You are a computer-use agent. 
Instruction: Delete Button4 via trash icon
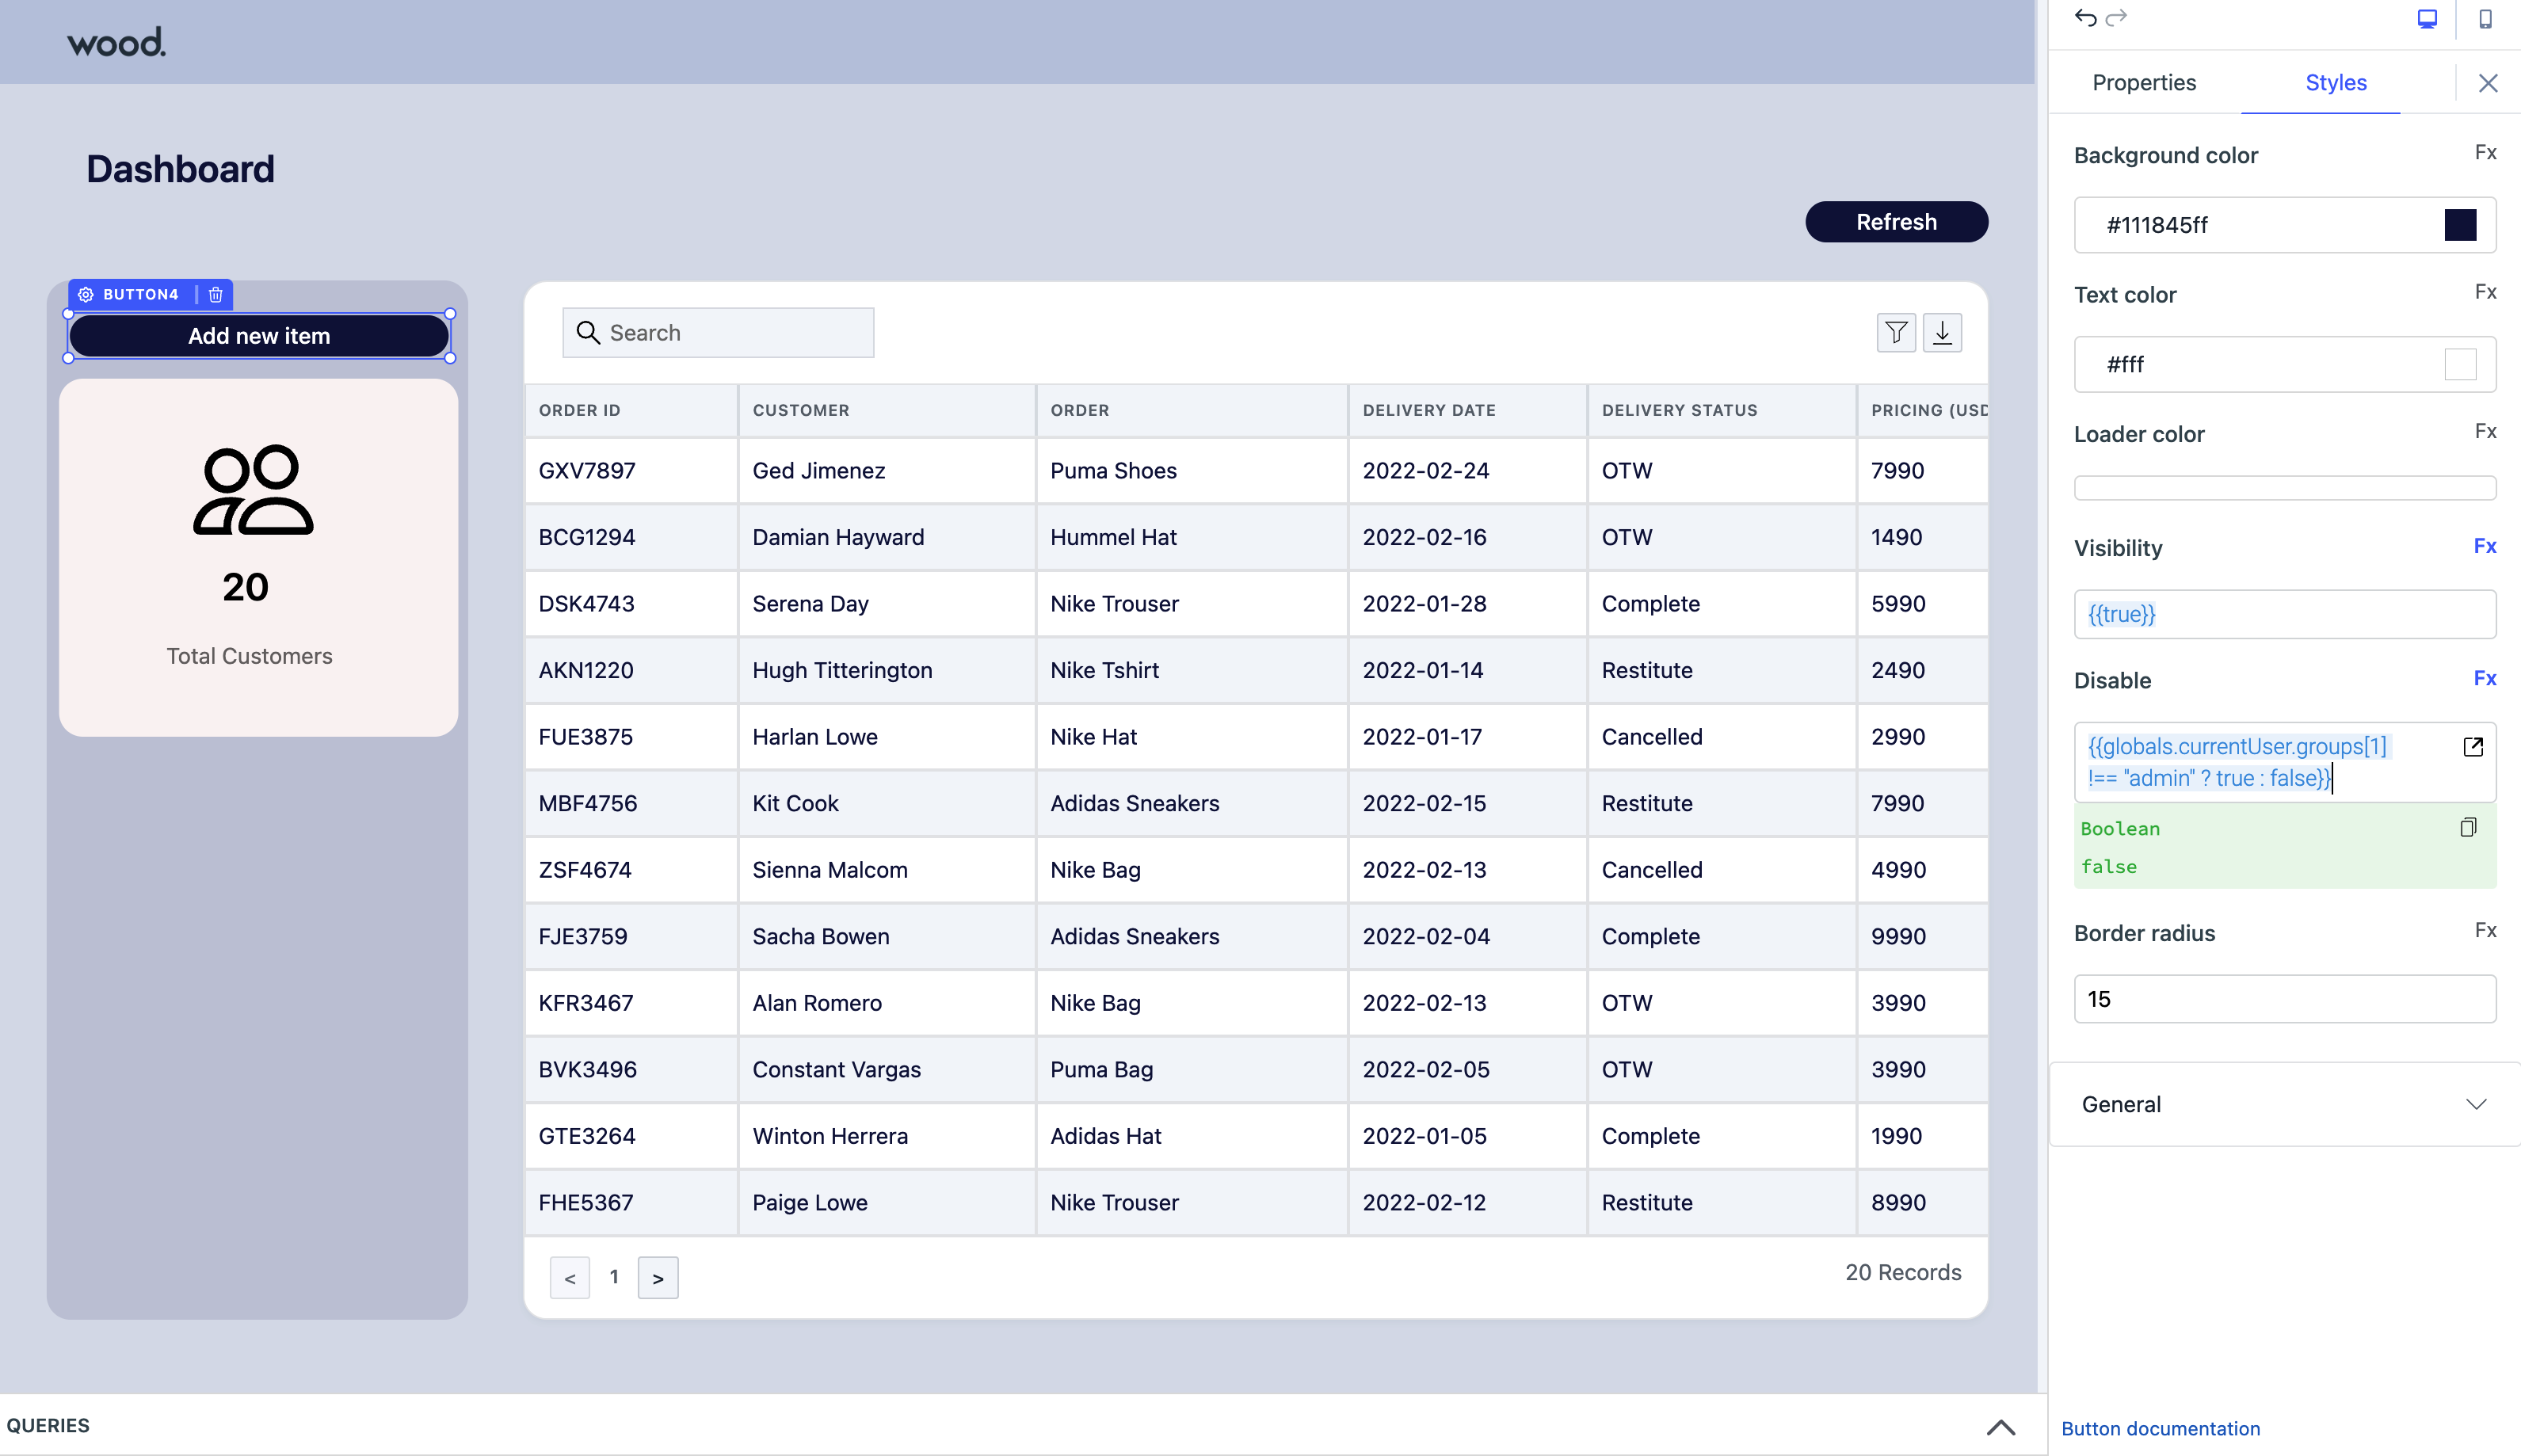tap(216, 295)
